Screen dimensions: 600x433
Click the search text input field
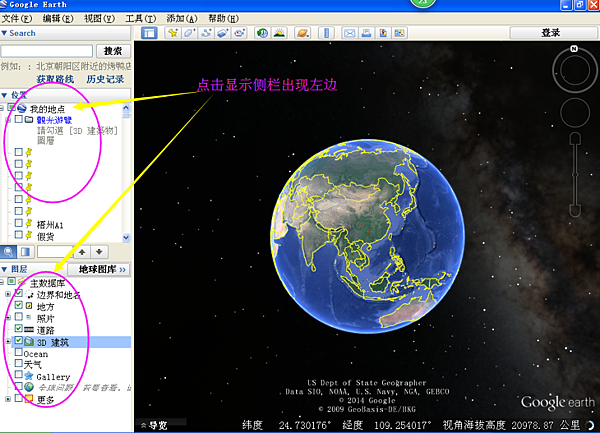[x=47, y=51]
